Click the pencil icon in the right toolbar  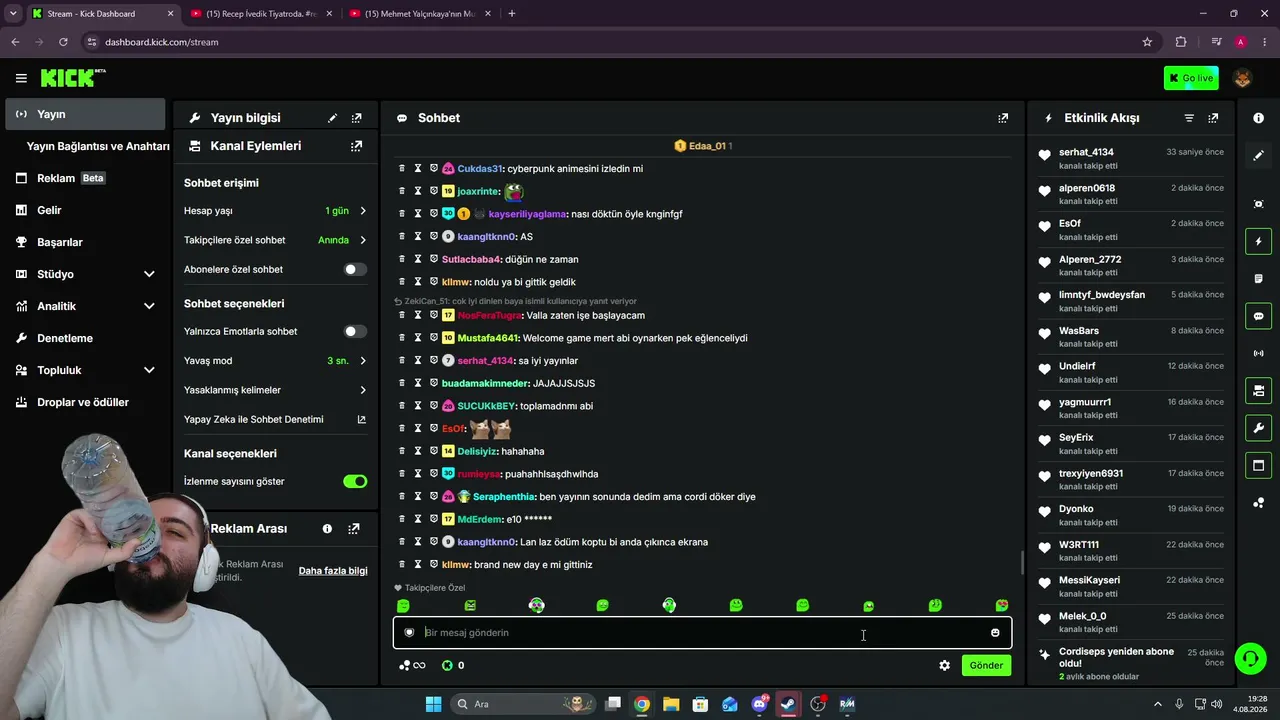(1258, 155)
